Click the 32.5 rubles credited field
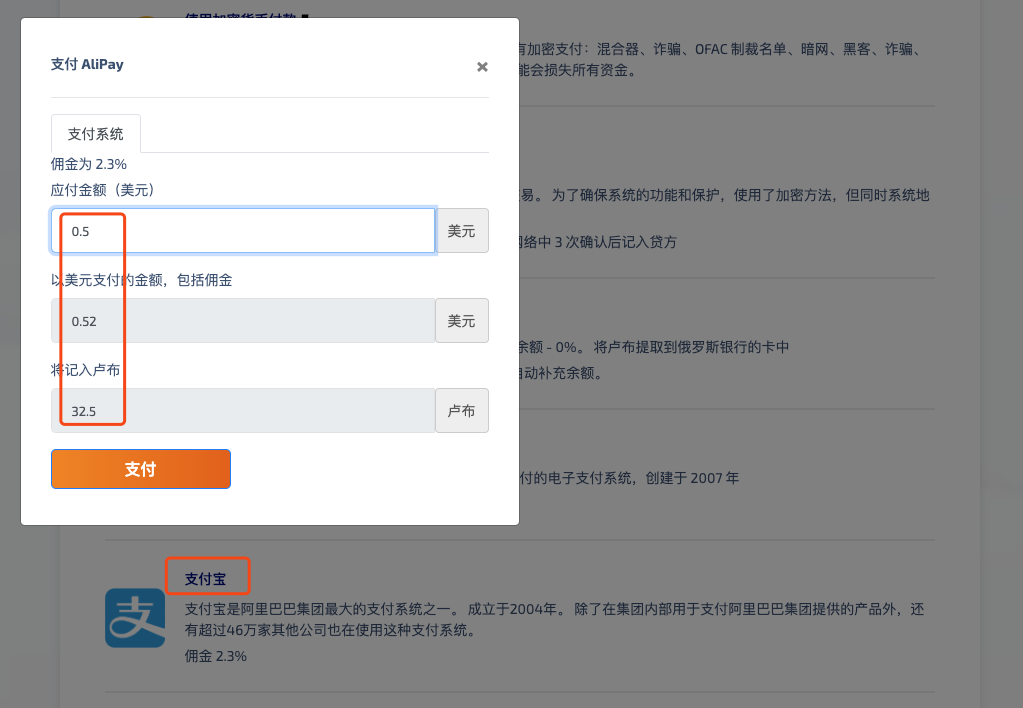The image size is (1023, 708). [243, 411]
